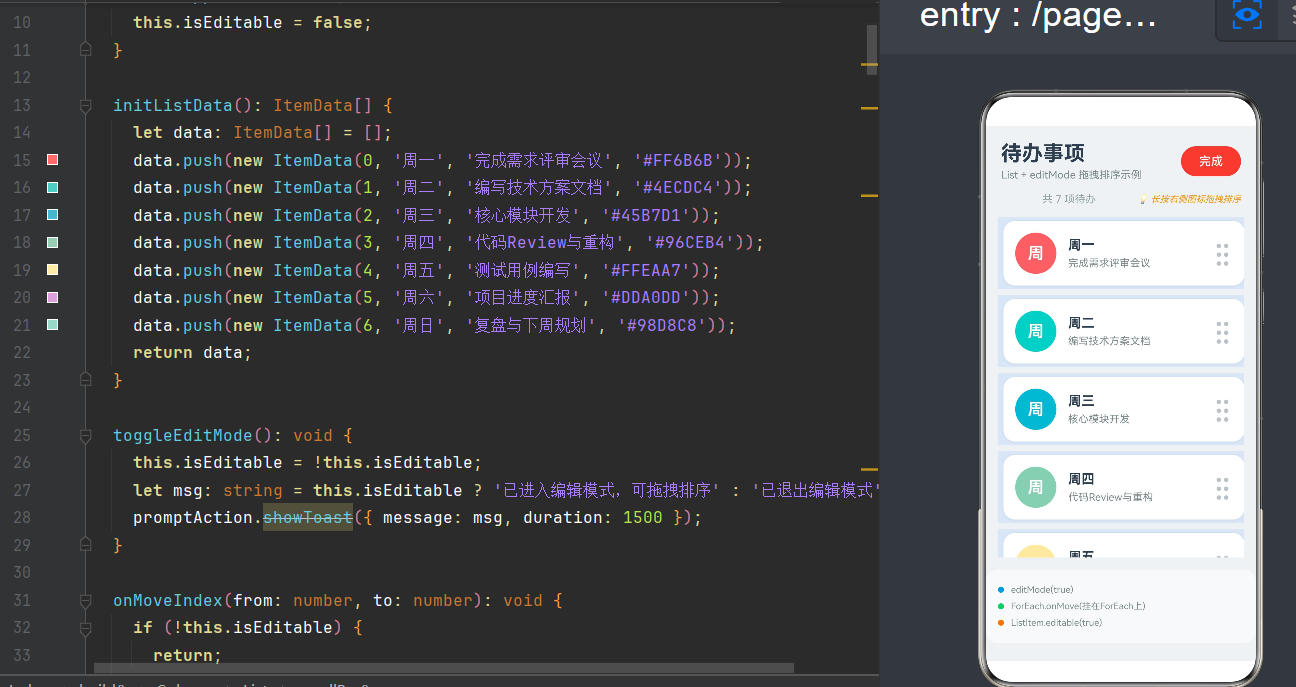Click the 核心模块开发 subtitle in preview
Viewport: 1296px width, 687px height.
click(1099, 419)
